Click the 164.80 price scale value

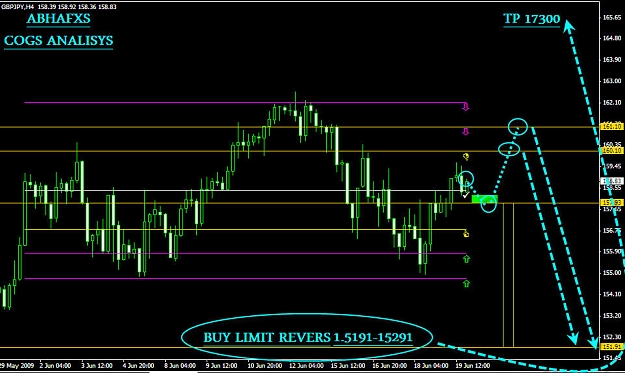pyautogui.click(x=612, y=38)
